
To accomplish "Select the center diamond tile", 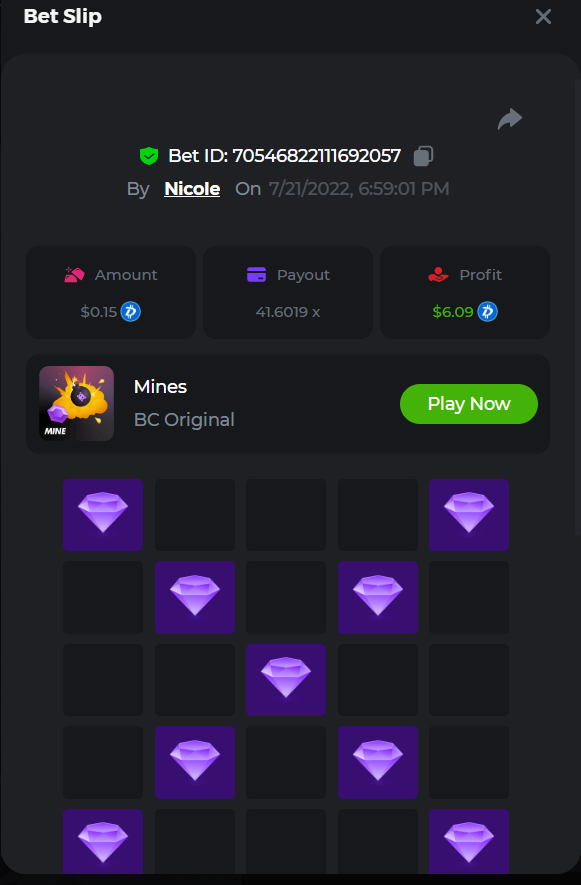I will coord(286,680).
